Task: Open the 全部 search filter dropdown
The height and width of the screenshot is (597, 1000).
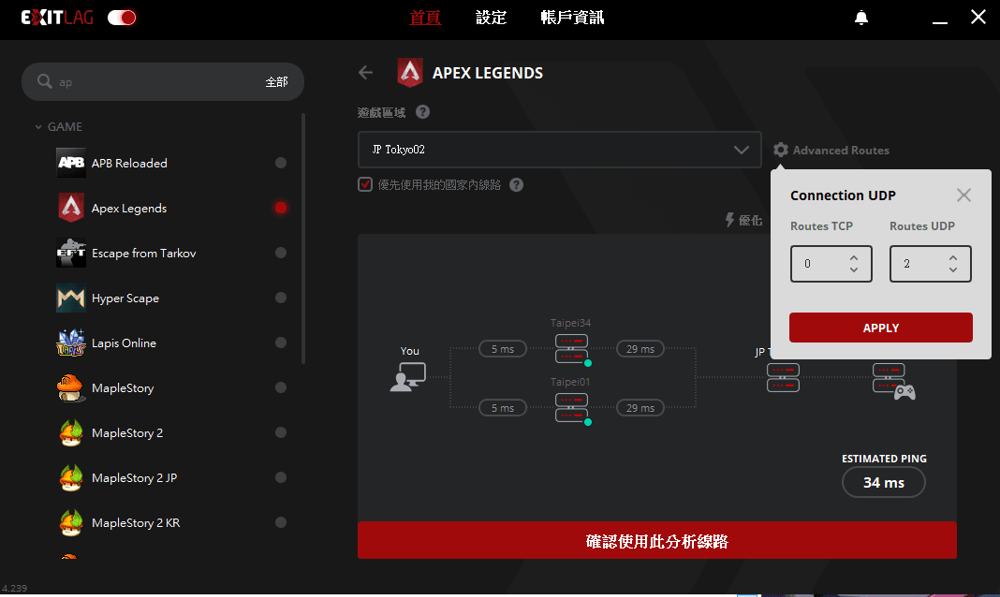Action: 277,81
